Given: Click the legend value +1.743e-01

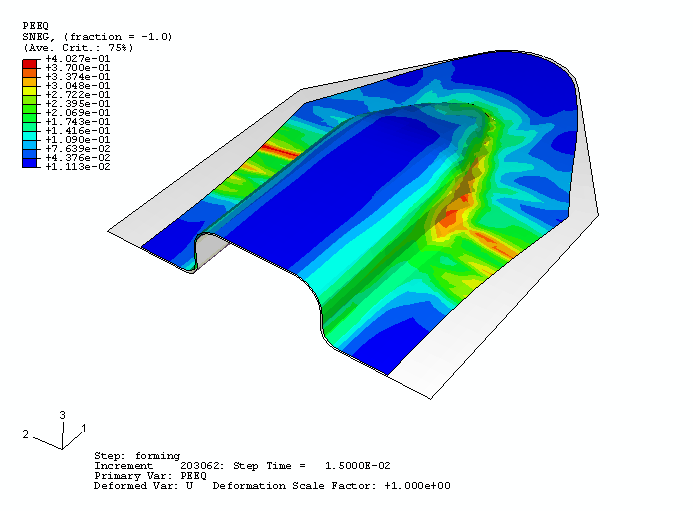Looking at the screenshot, I should [78, 122].
